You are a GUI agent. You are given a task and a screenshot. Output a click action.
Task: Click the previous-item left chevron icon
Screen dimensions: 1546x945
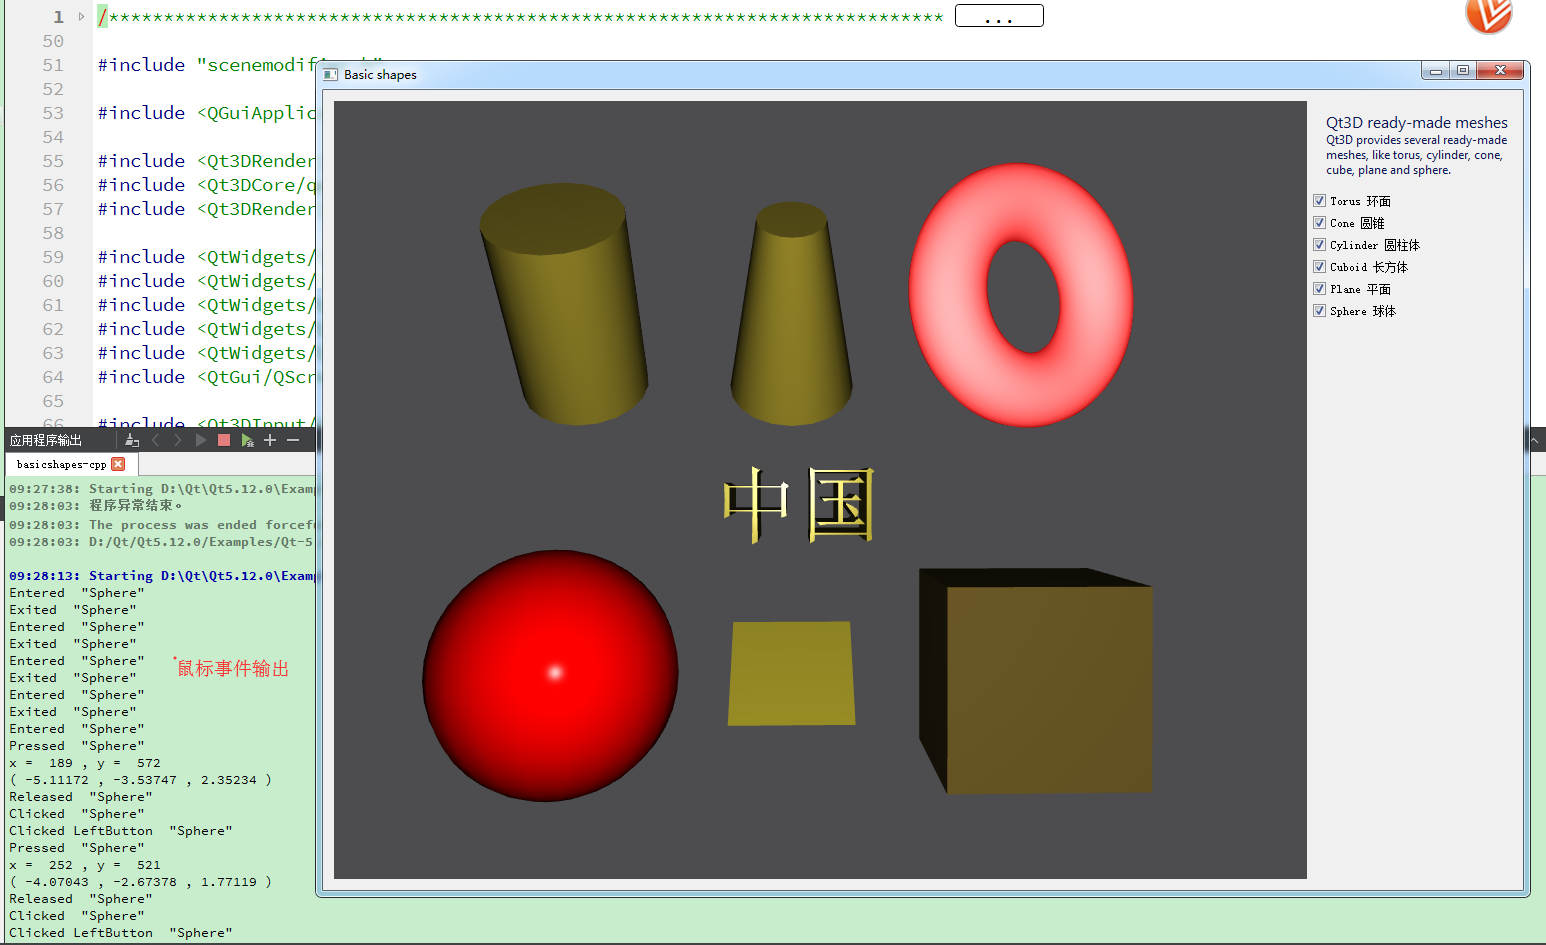tap(155, 440)
